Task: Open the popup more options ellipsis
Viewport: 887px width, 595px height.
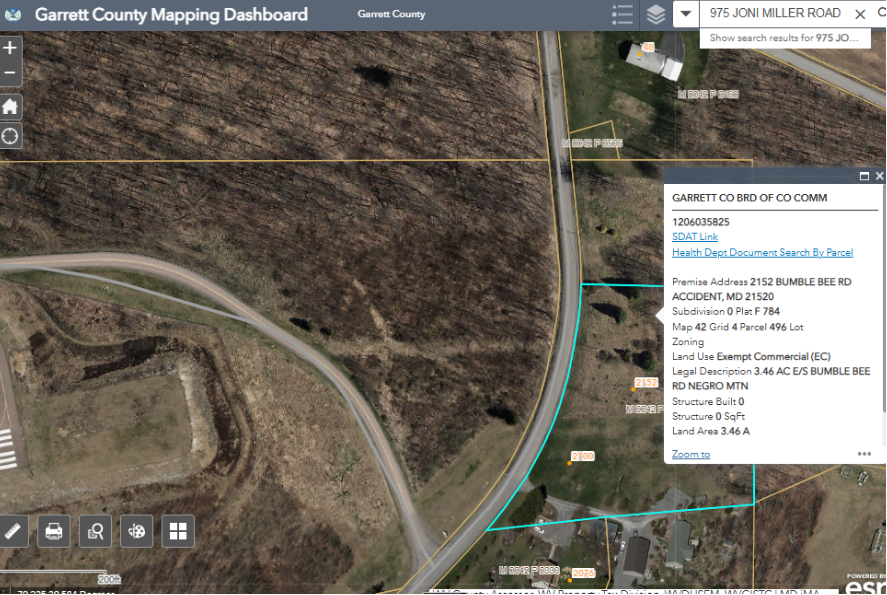Action: tap(864, 454)
